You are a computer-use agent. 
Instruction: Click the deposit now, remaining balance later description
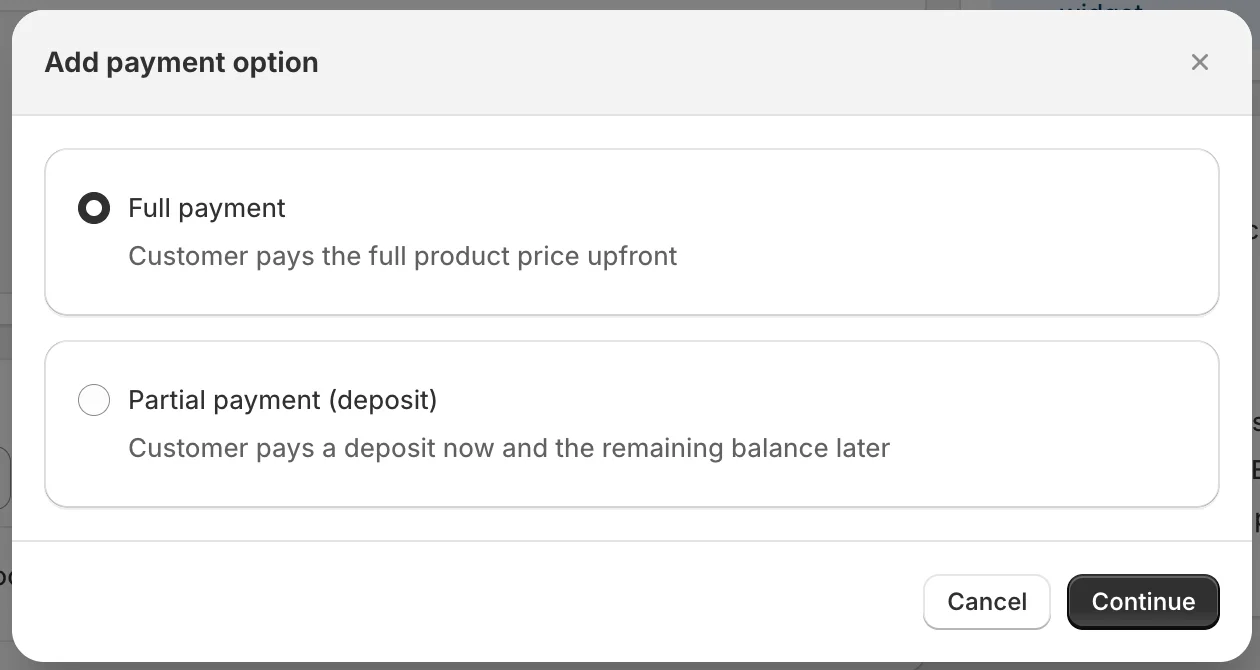point(509,448)
